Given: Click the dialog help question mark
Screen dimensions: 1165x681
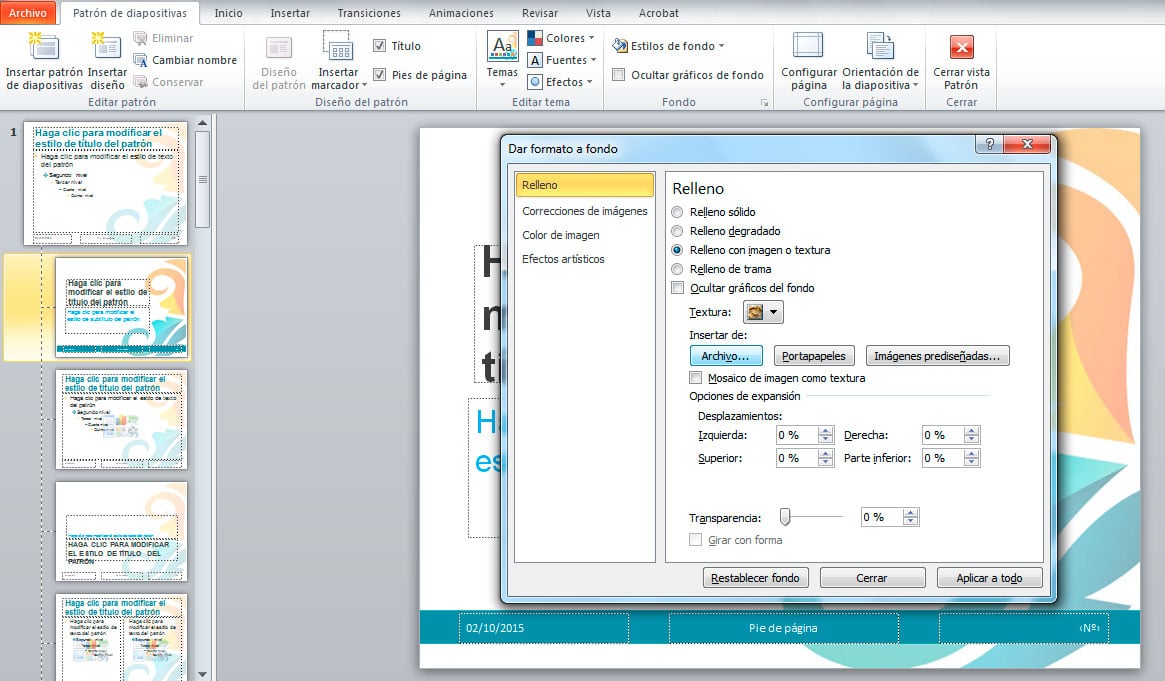Looking at the screenshot, I should click(x=989, y=144).
